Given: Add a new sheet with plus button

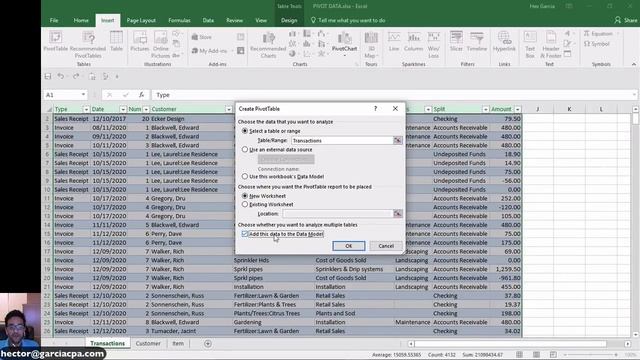Looking at the screenshot, I should click(x=208, y=344).
